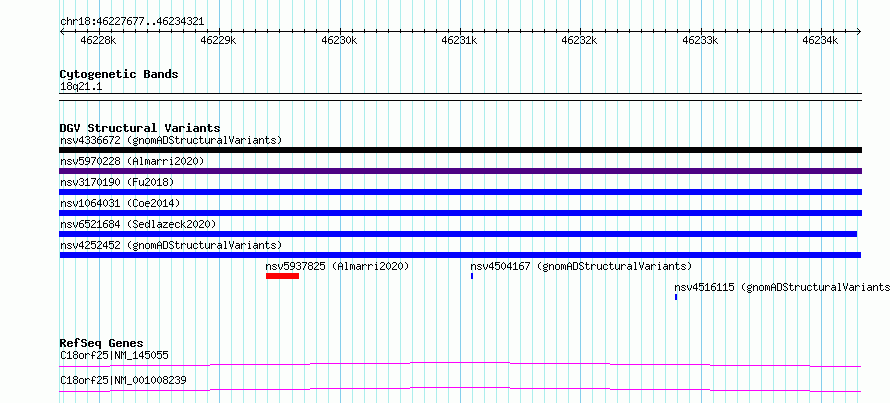Click the 46229k ruler tick label

[x=219, y=40]
